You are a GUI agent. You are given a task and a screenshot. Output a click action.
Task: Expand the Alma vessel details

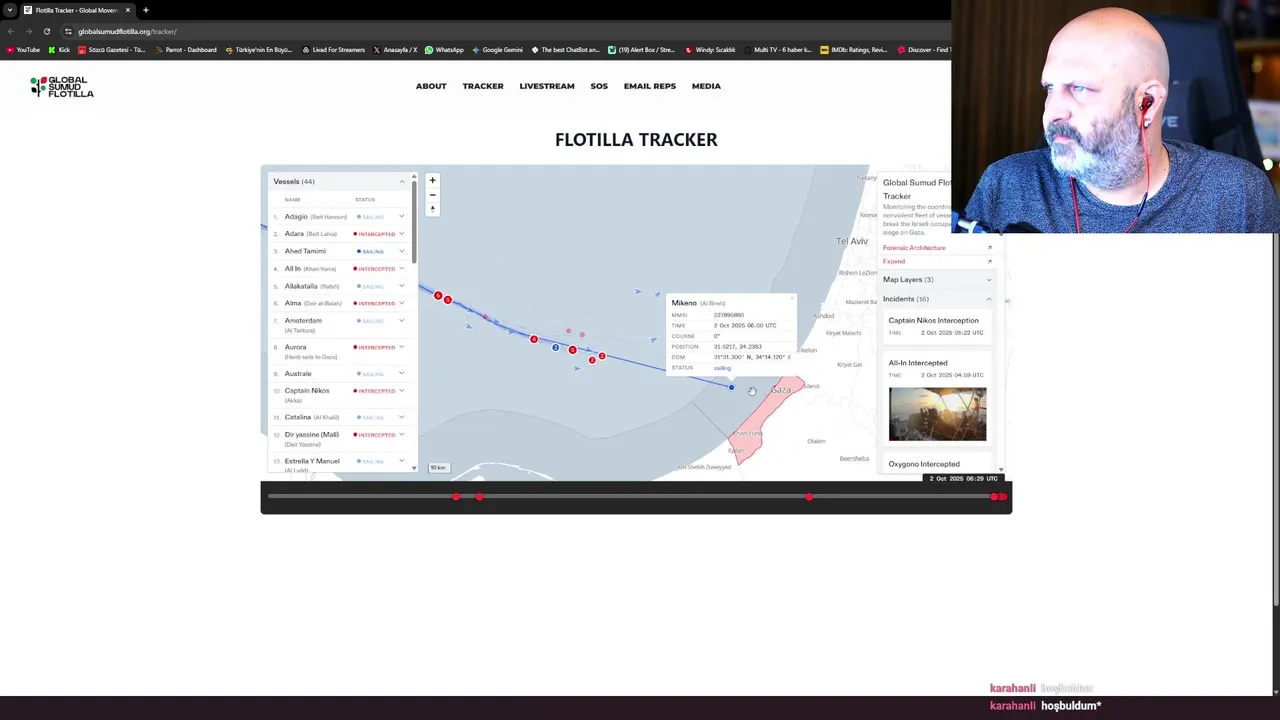coord(402,303)
